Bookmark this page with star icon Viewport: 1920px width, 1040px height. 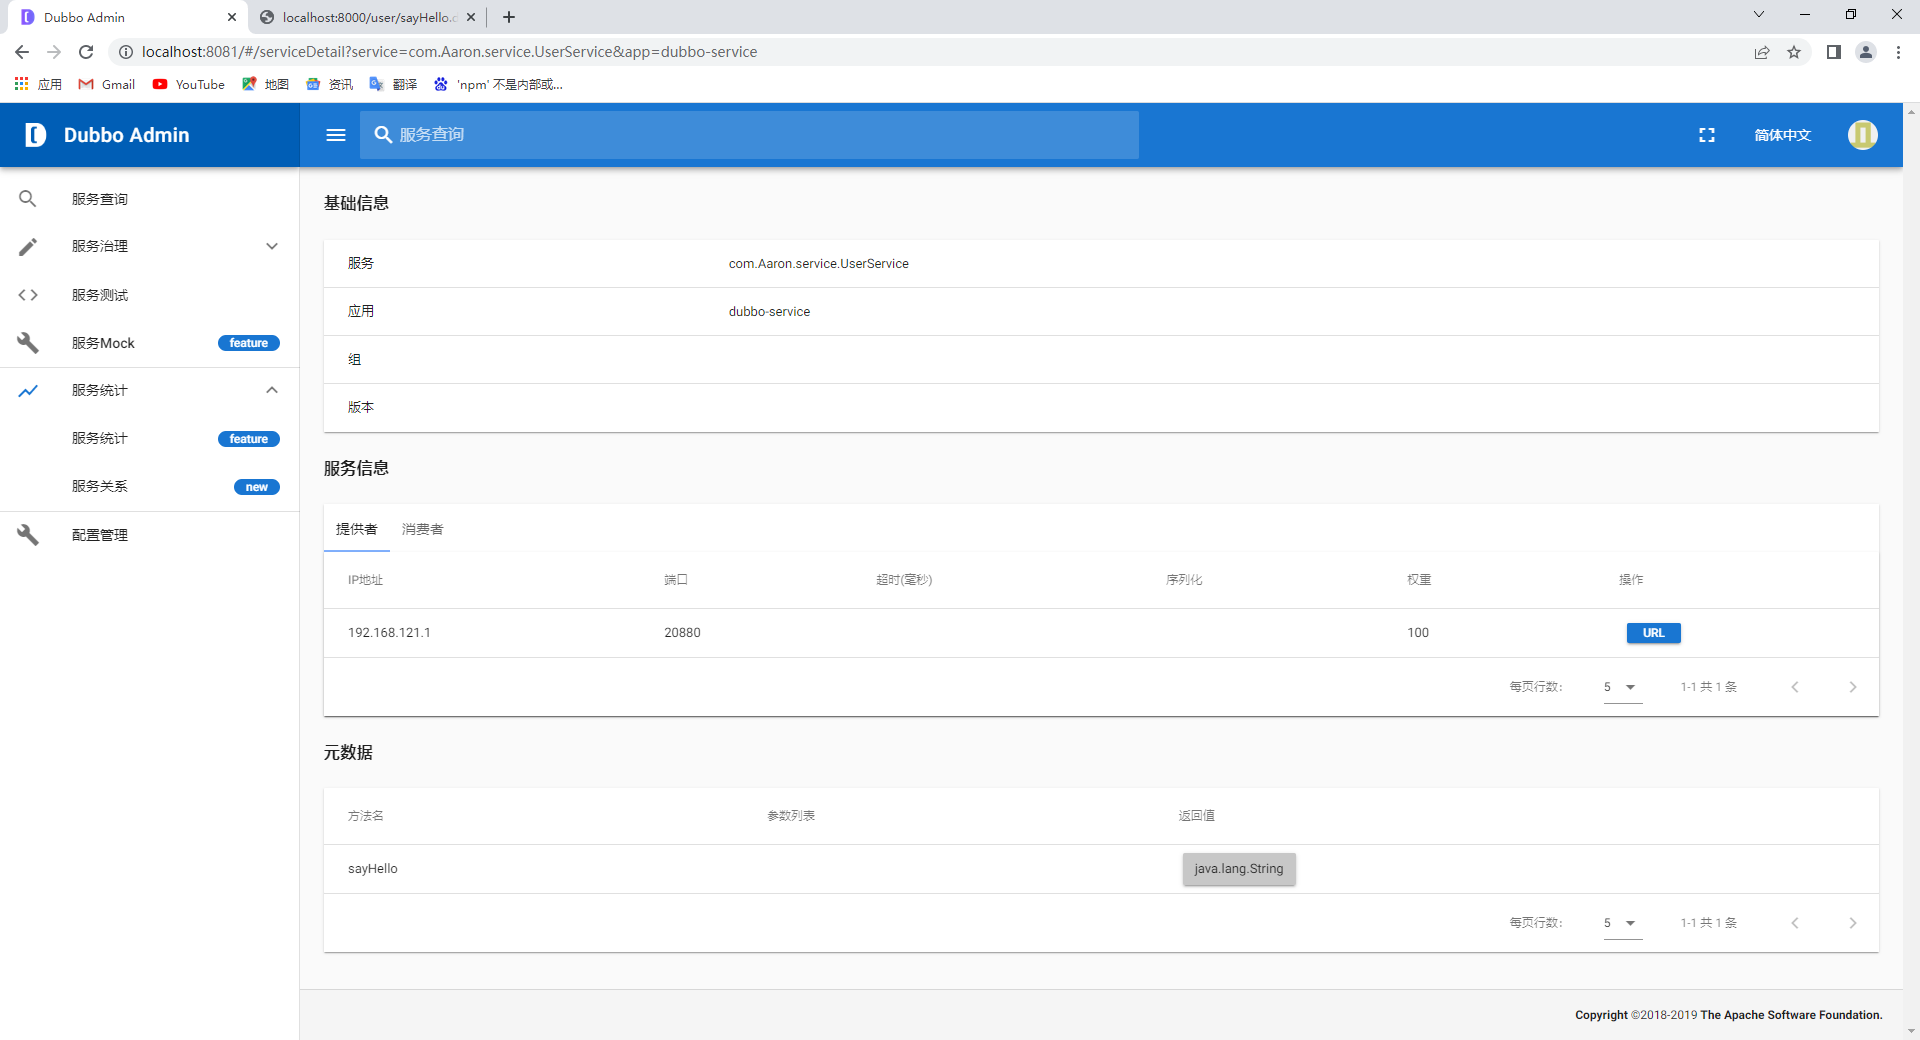1794,52
